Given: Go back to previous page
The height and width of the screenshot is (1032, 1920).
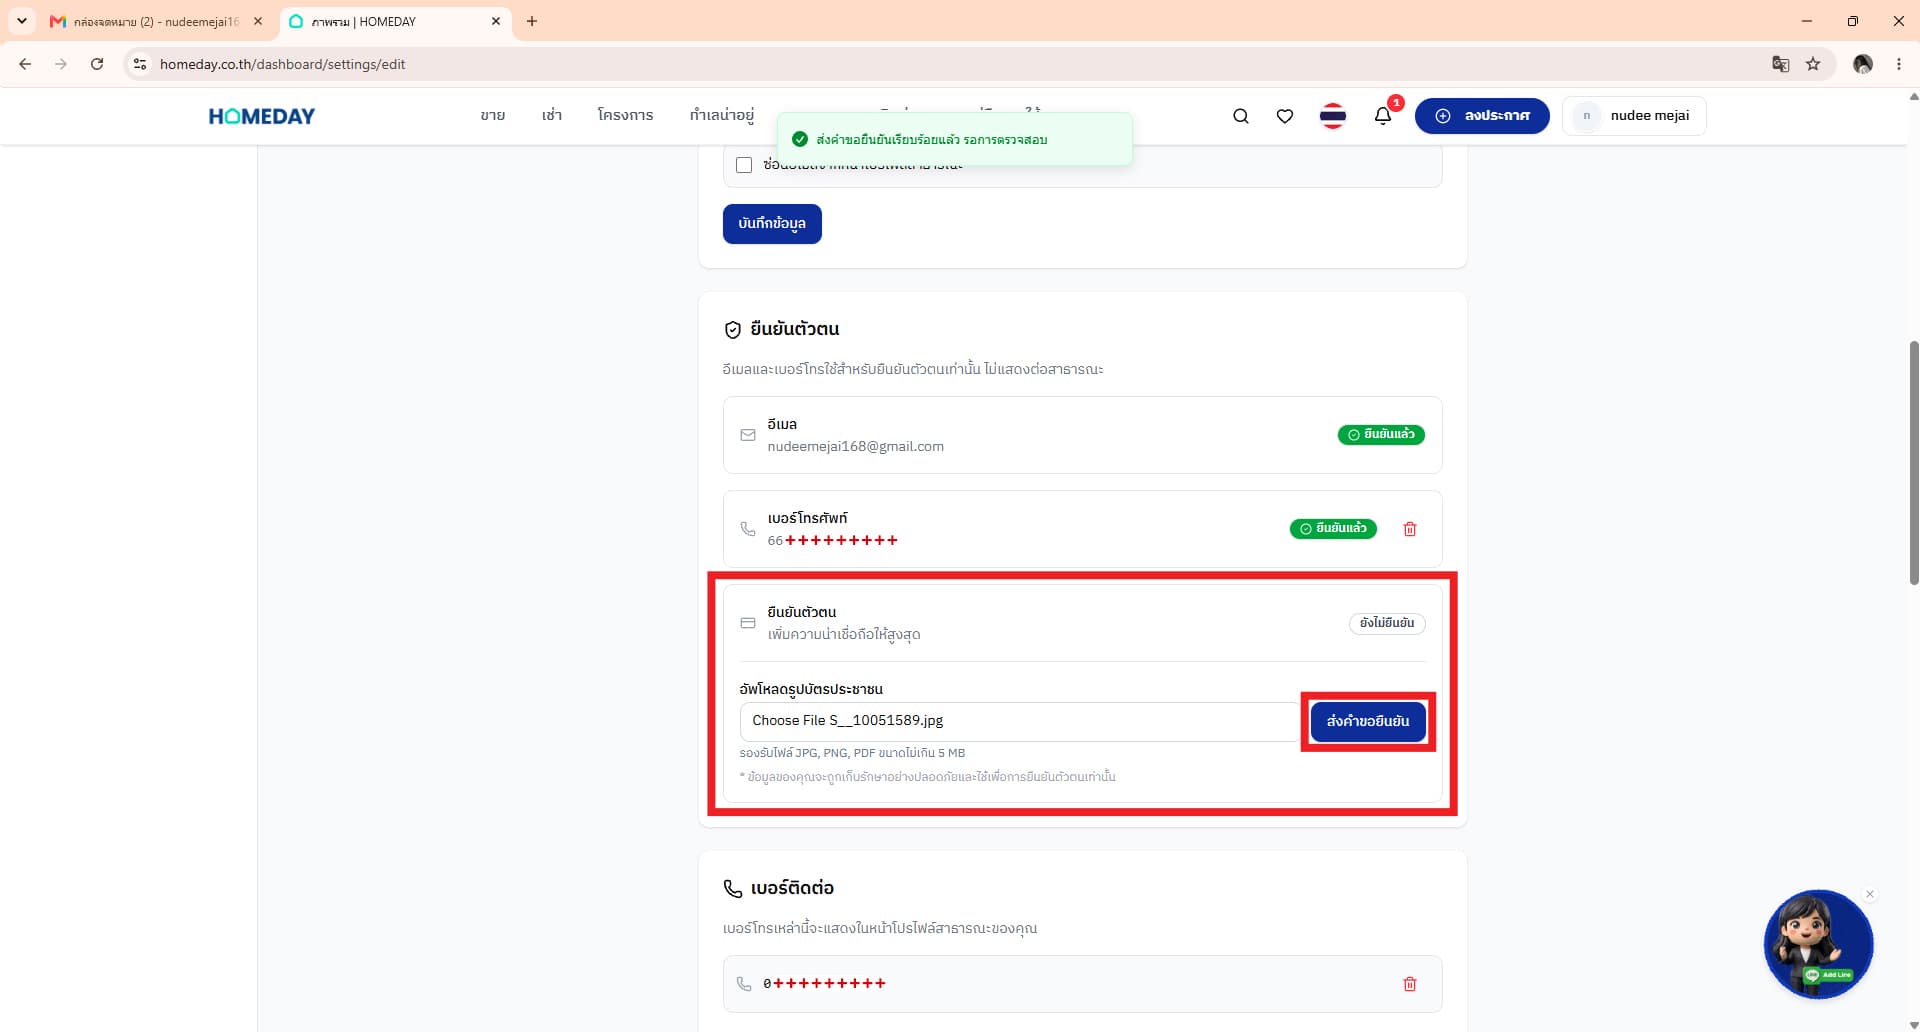Looking at the screenshot, I should pos(25,64).
